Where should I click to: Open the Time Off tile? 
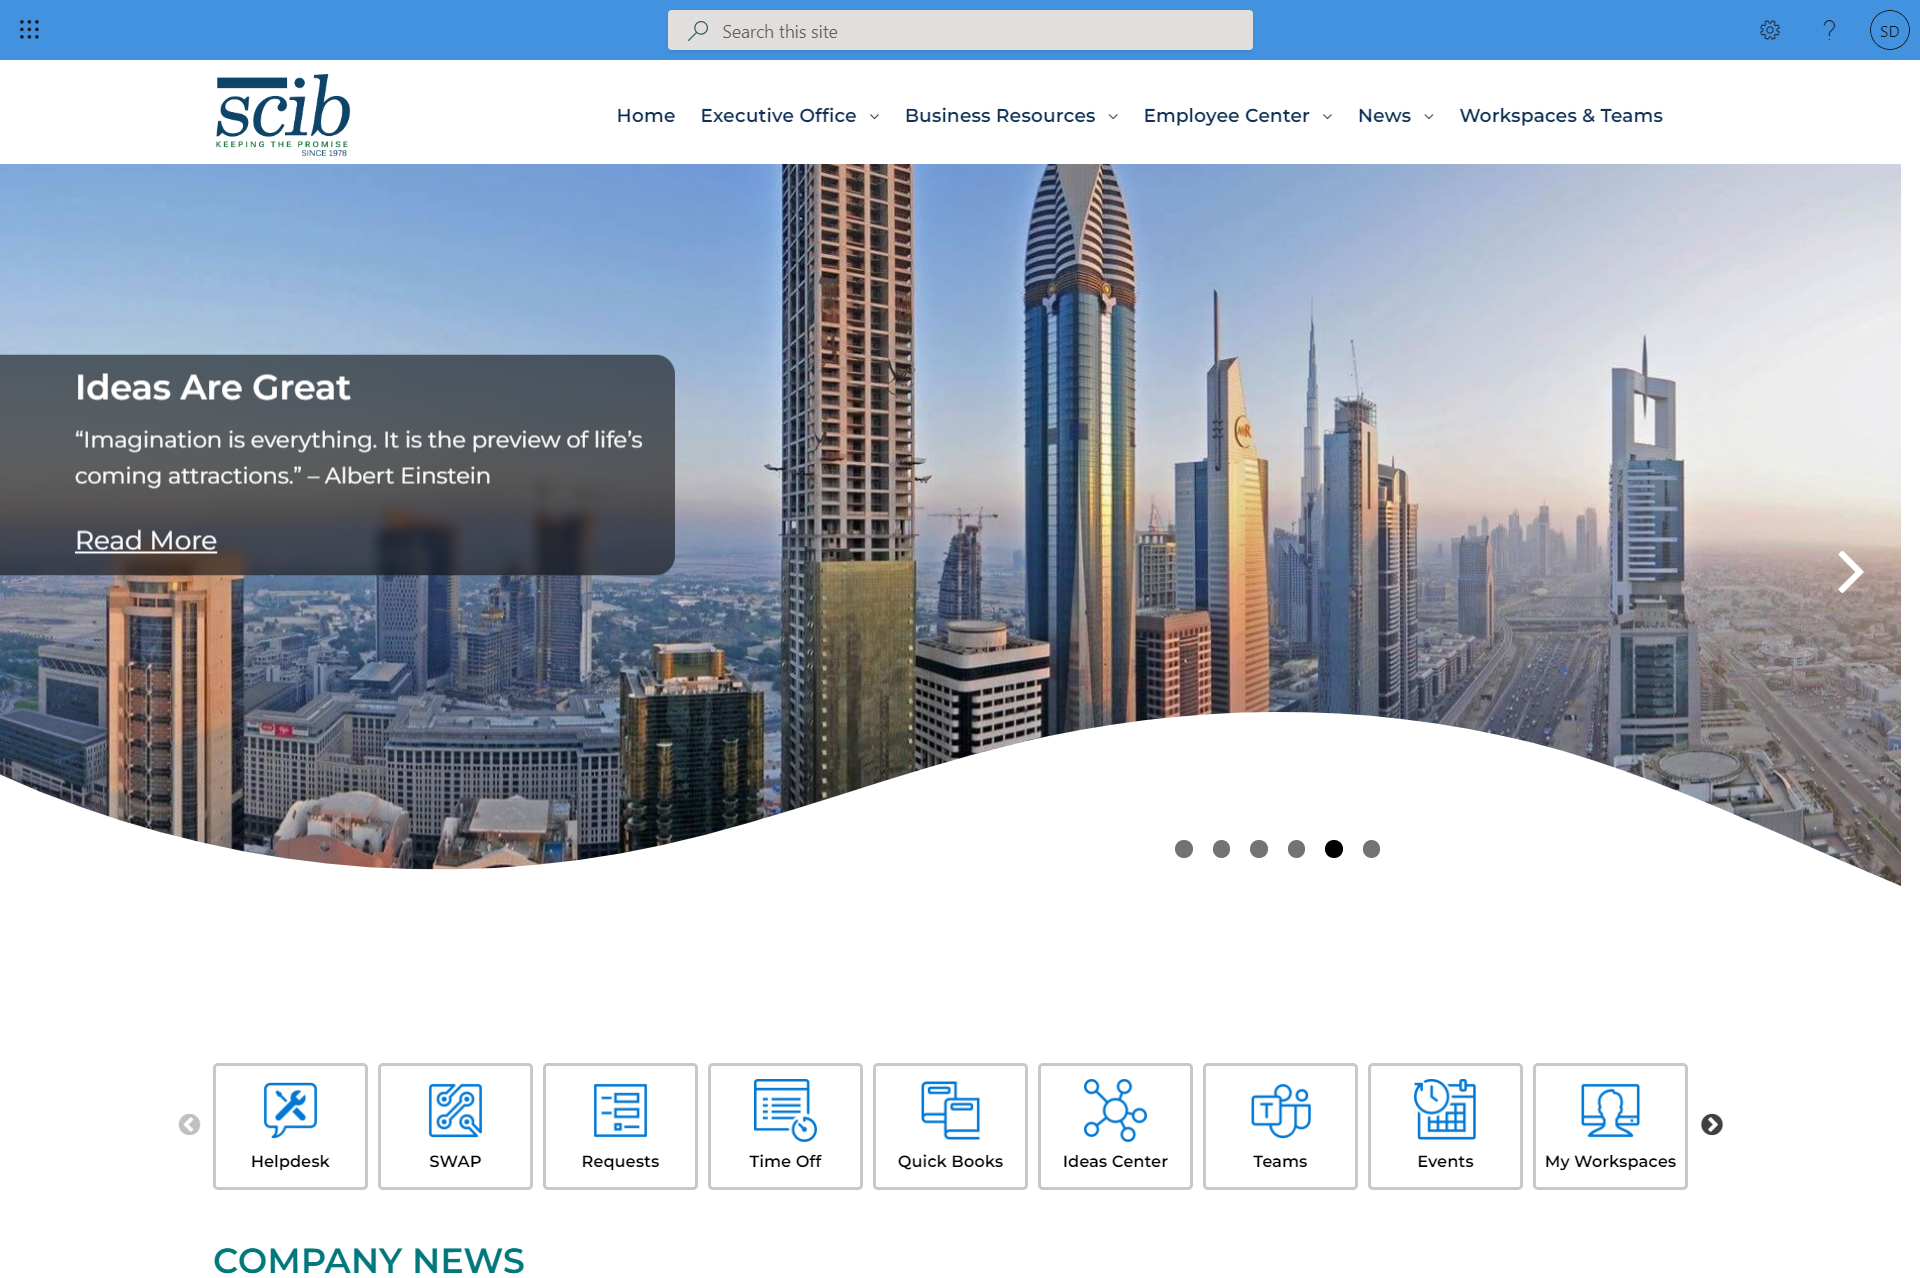coord(785,1125)
